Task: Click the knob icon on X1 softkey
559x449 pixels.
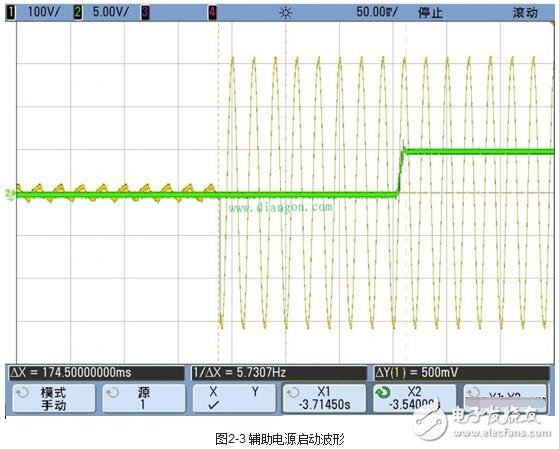Action: click(293, 393)
